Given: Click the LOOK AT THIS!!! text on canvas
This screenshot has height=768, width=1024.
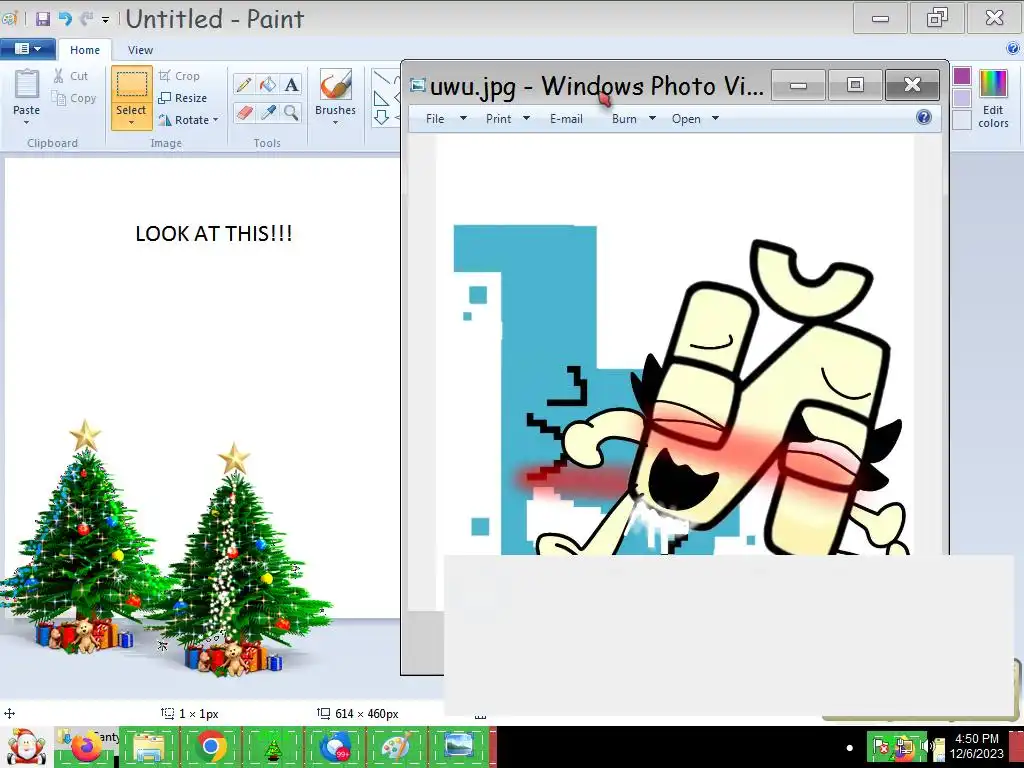Looking at the screenshot, I should (214, 234).
